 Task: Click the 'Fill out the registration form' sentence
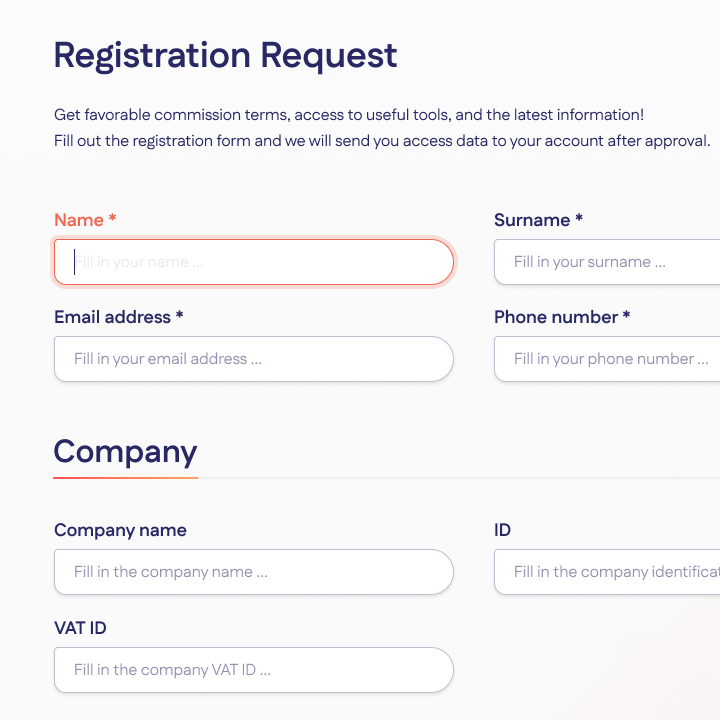point(382,140)
